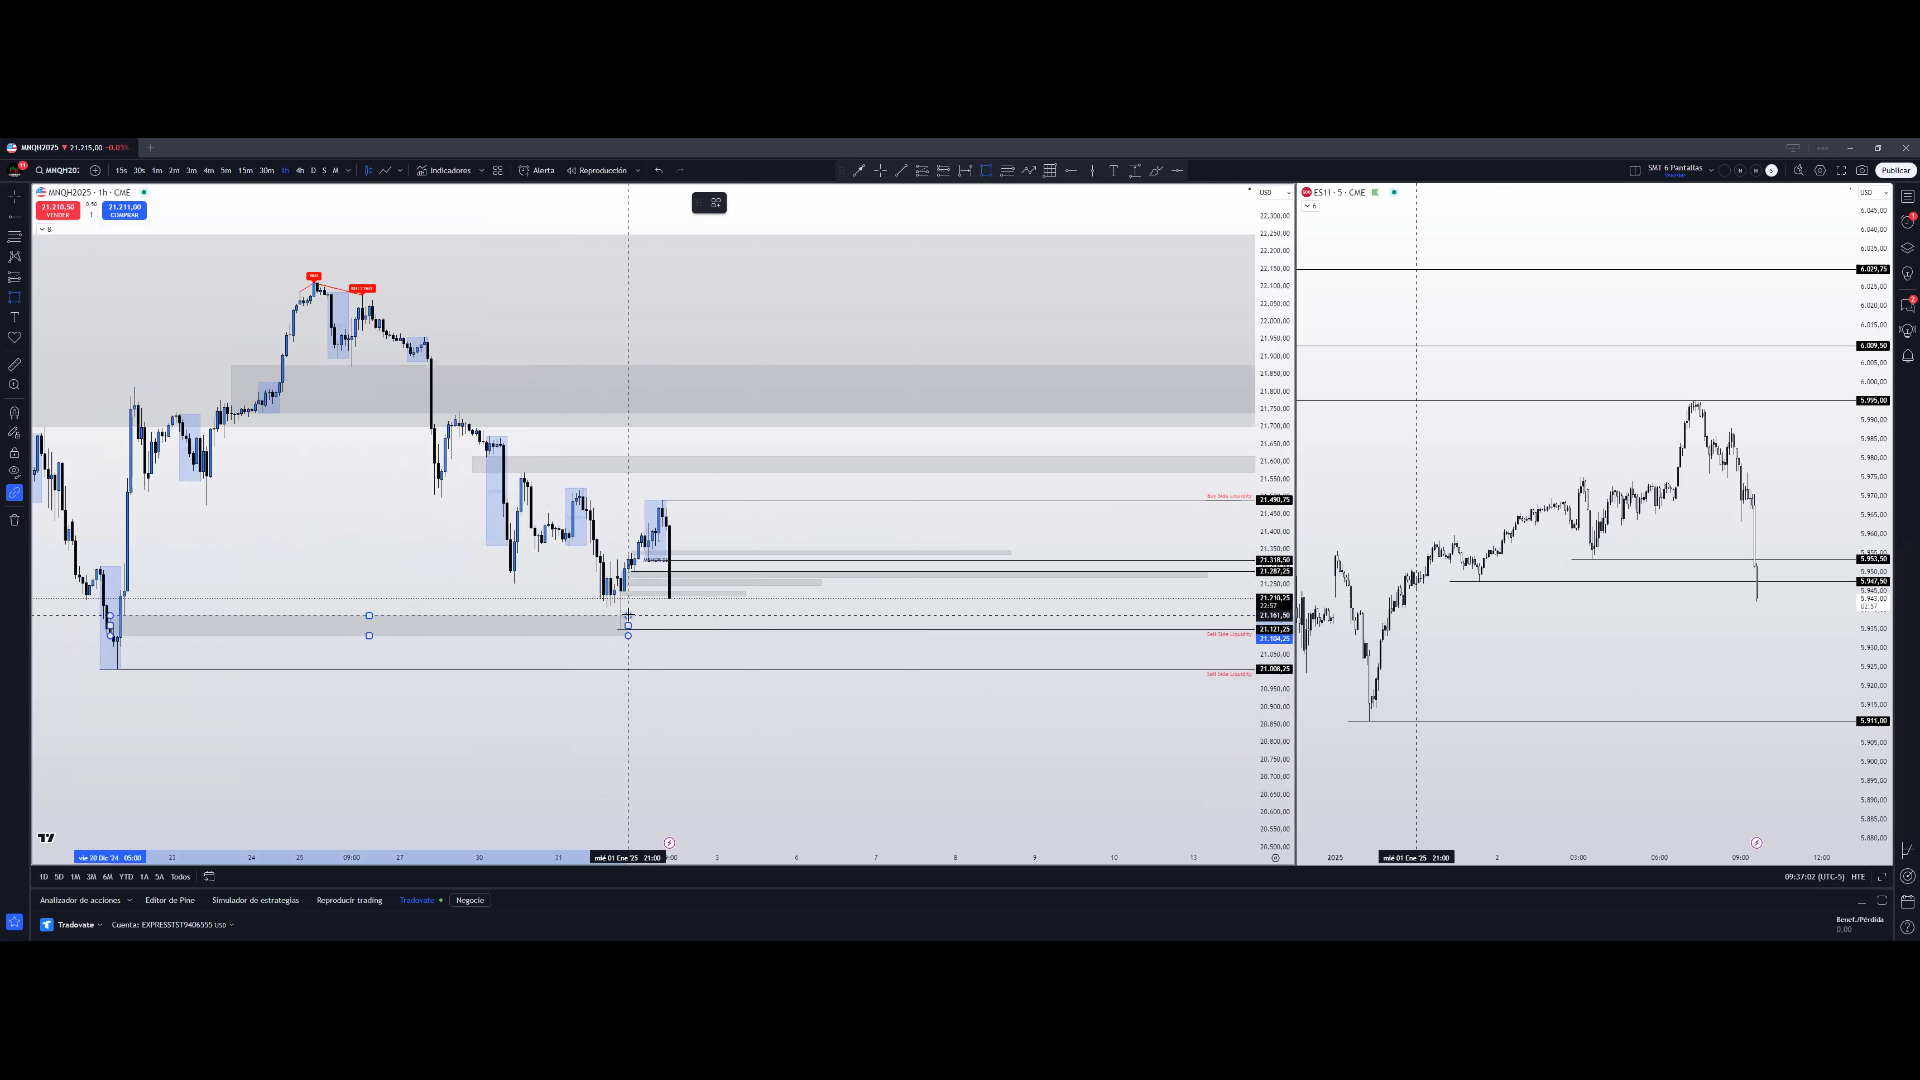The width and height of the screenshot is (1920, 1080).
Task: Expand the timeframe interval dropdown arrow
Action: [x=348, y=171]
